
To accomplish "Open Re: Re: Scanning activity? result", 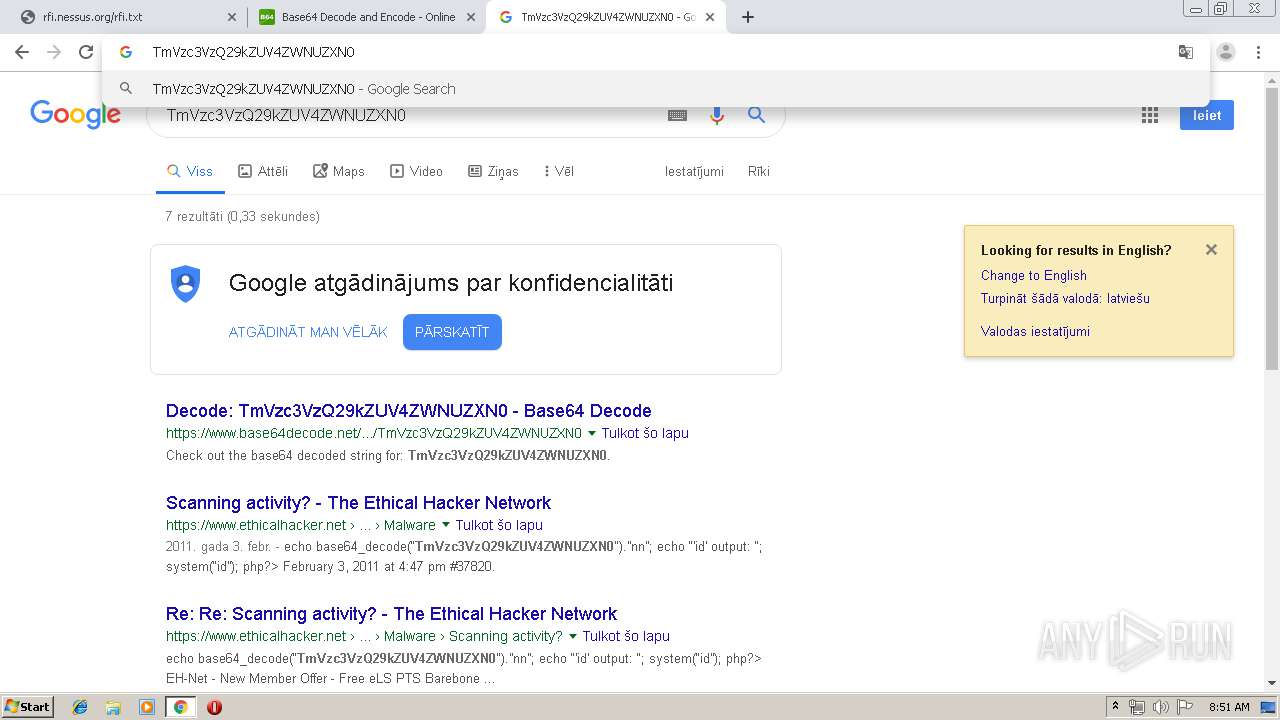I will coord(391,614).
